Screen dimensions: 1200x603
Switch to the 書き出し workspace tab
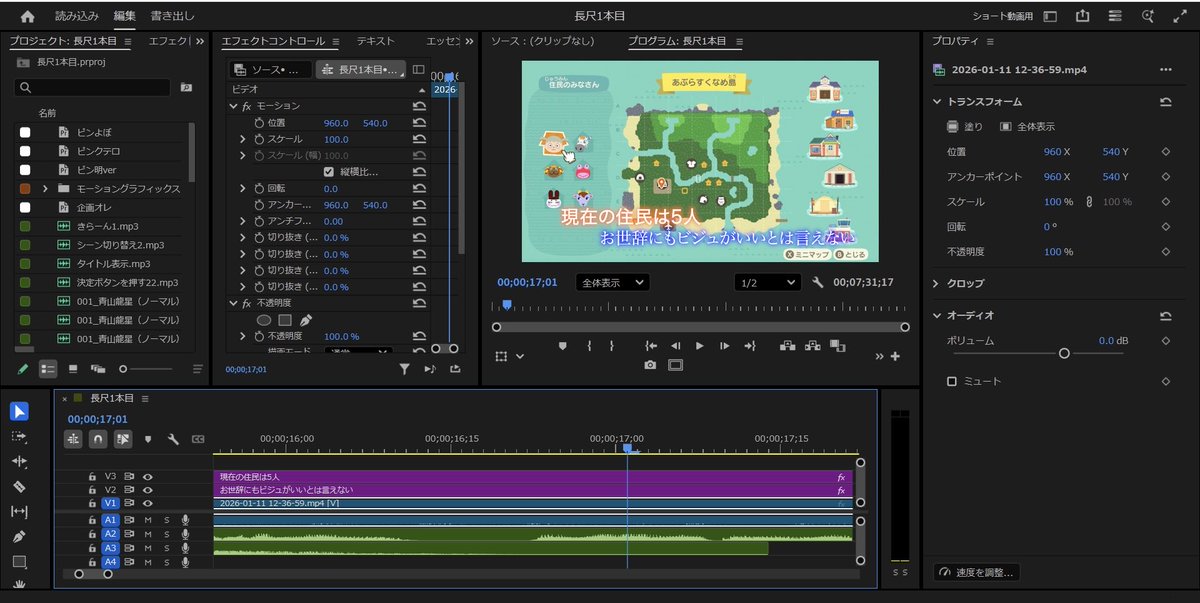pyautogui.click(x=173, y=16)
